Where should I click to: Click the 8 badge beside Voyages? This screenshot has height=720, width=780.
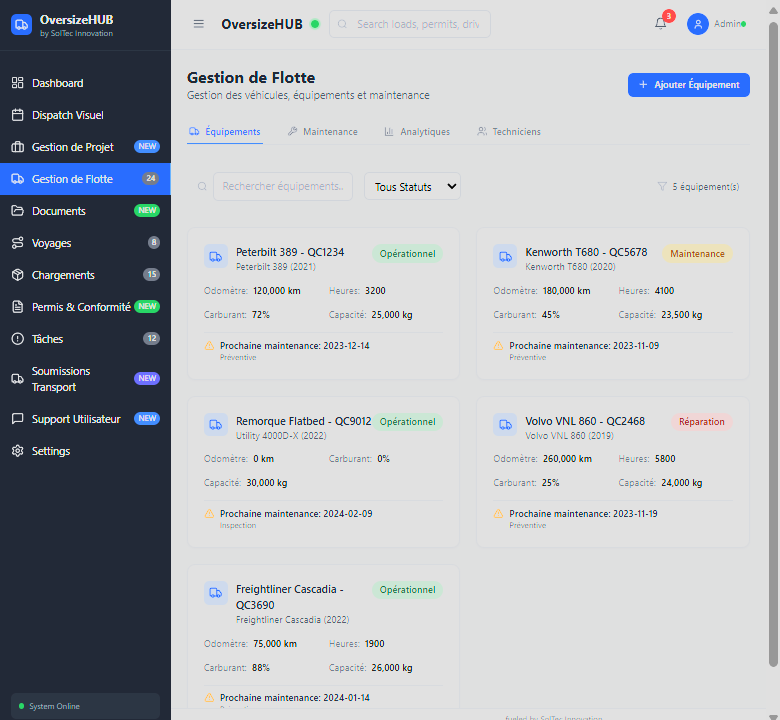(x=154, y=242)
